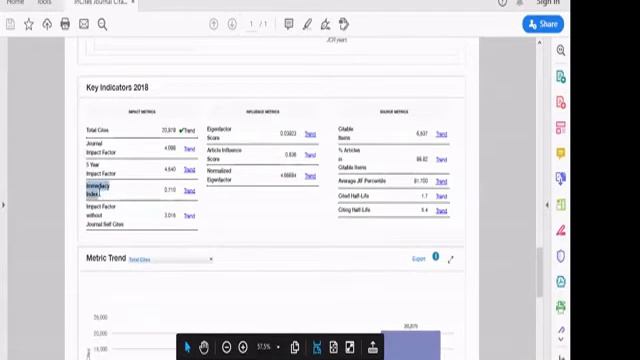Open Protect shield tool in sidebar

[561, 256]
